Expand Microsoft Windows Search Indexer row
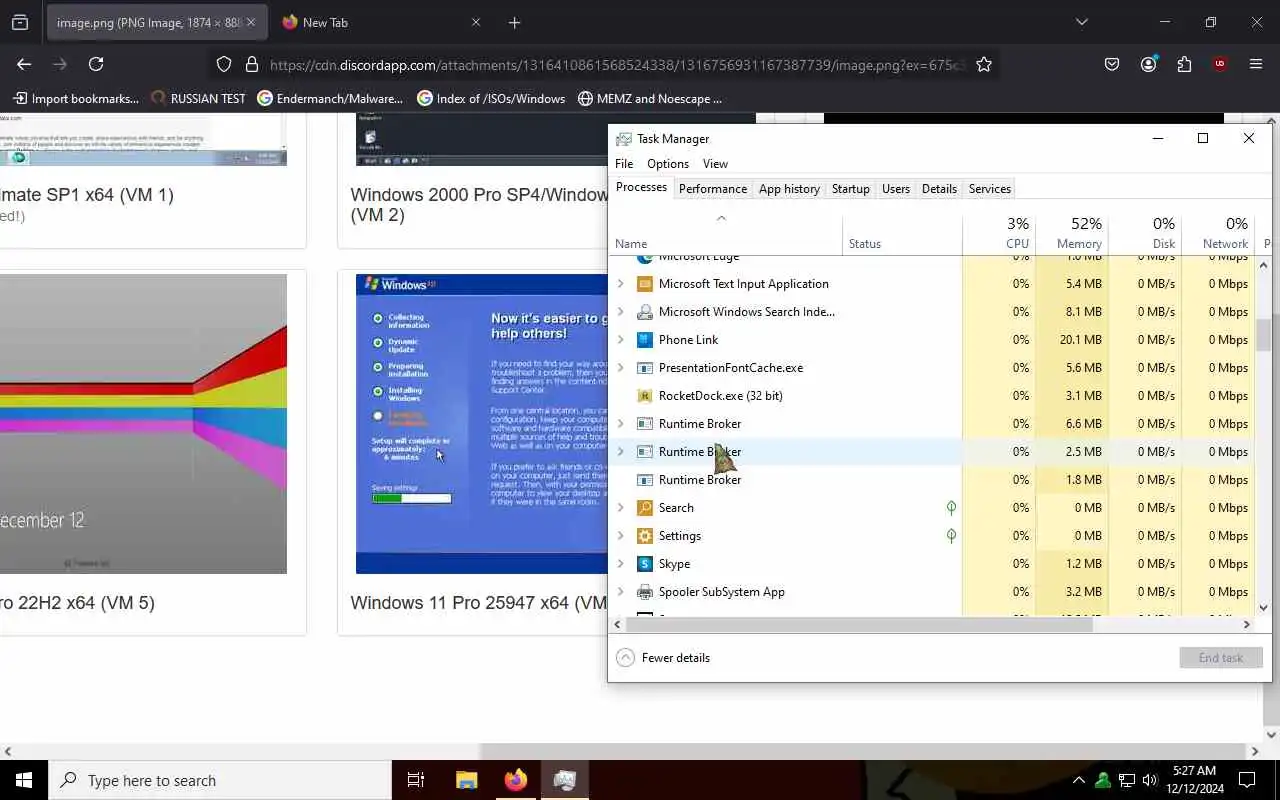The width and height of the screenshot is (1280, 800). click(x=620, y=312)
